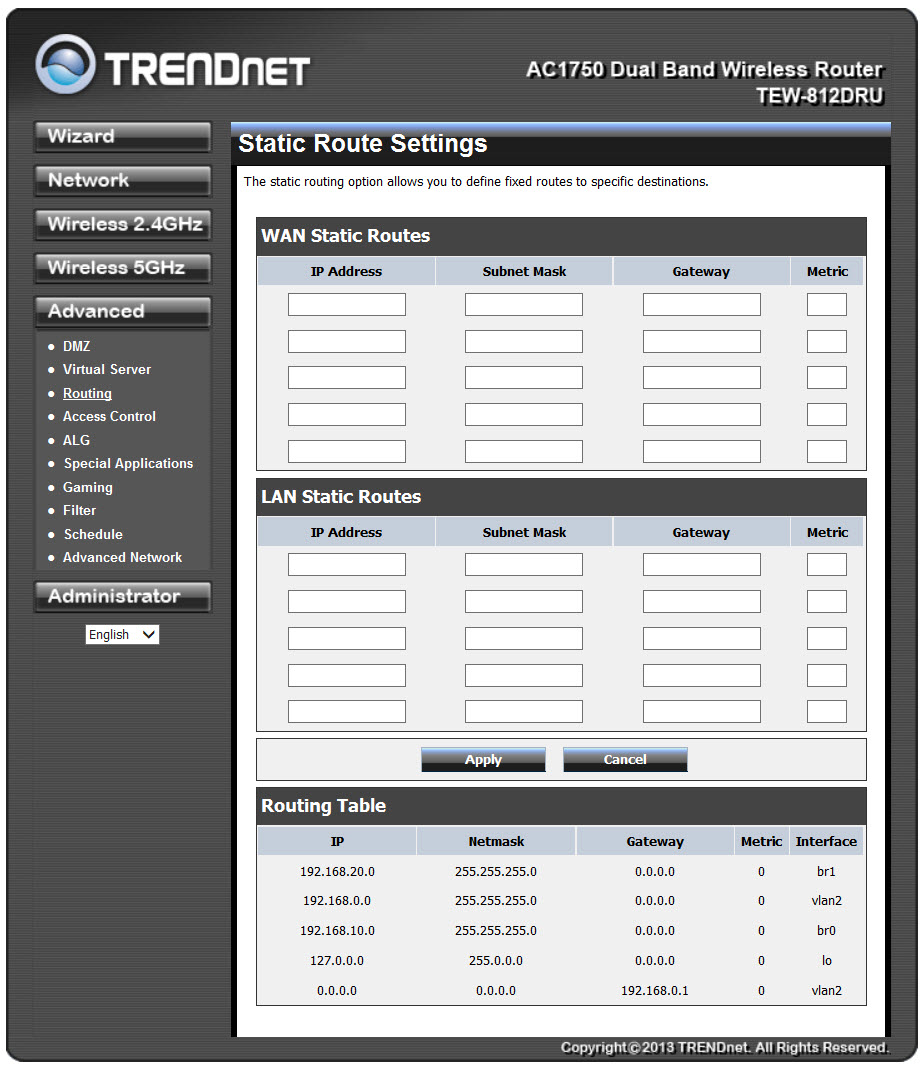The image size is (922, 1070).
Task: Click the TRENDnet globe logo icon
Action: tap(66, 65)
